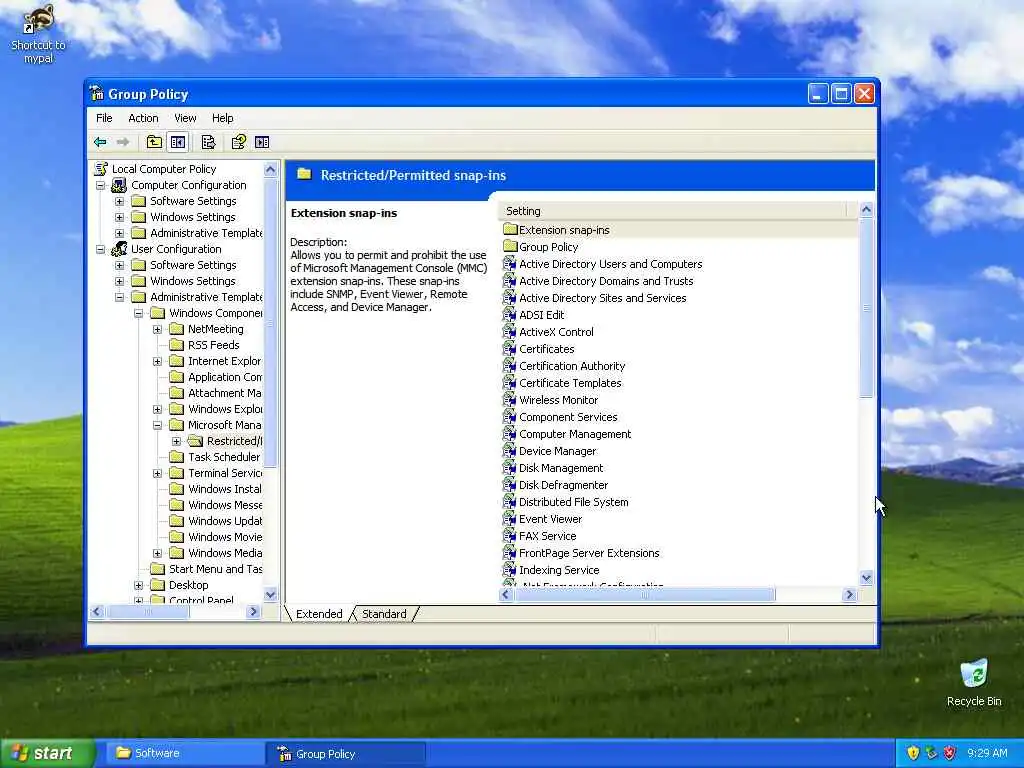
Task: Toggle Show/Hide Console Tree icon
Action: click(x=178, y=142)
